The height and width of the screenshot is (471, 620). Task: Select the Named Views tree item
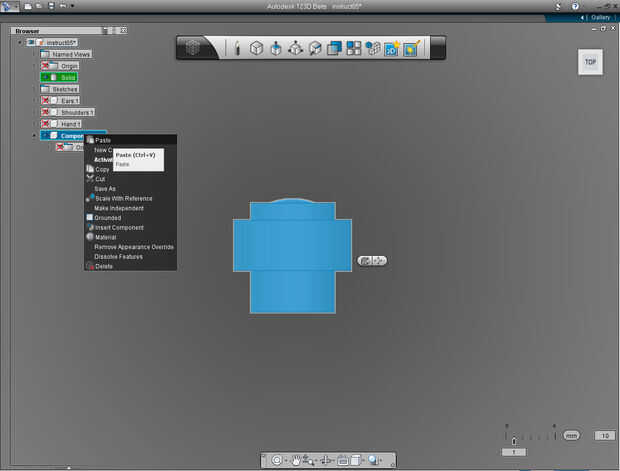[66, 54]
